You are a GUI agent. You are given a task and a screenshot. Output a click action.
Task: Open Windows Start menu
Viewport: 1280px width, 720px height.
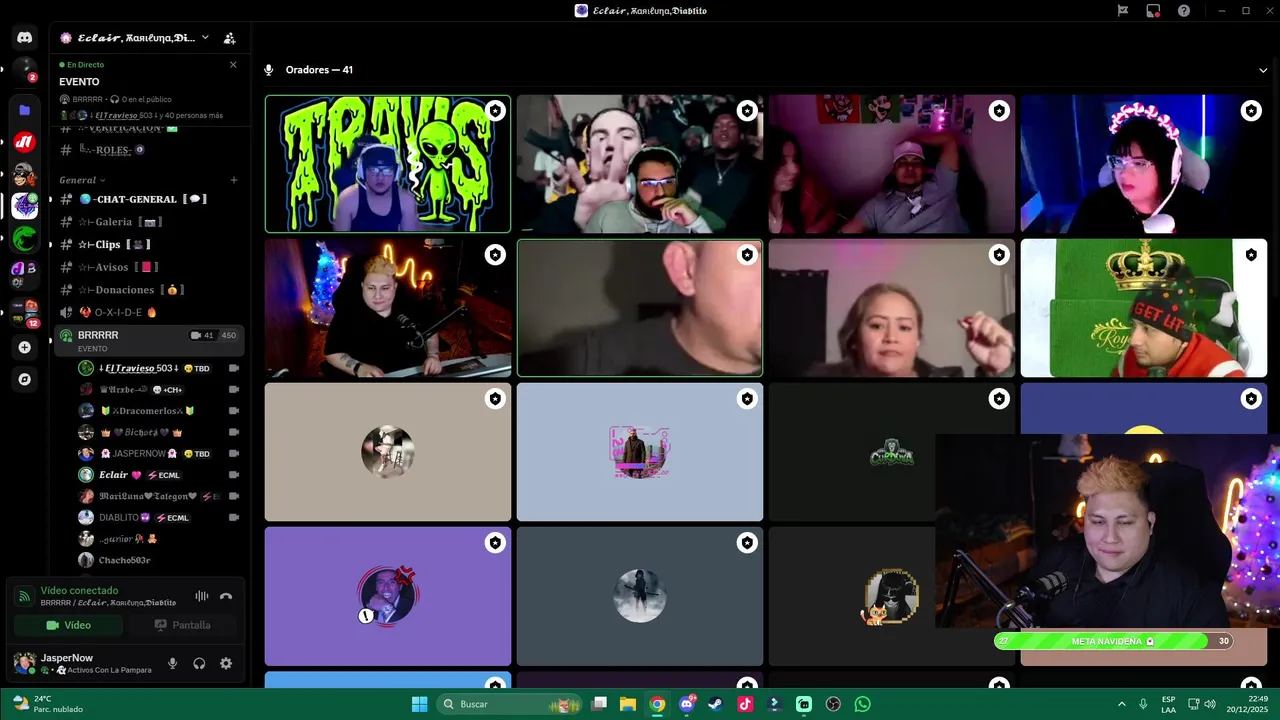[x=420, y=704]
